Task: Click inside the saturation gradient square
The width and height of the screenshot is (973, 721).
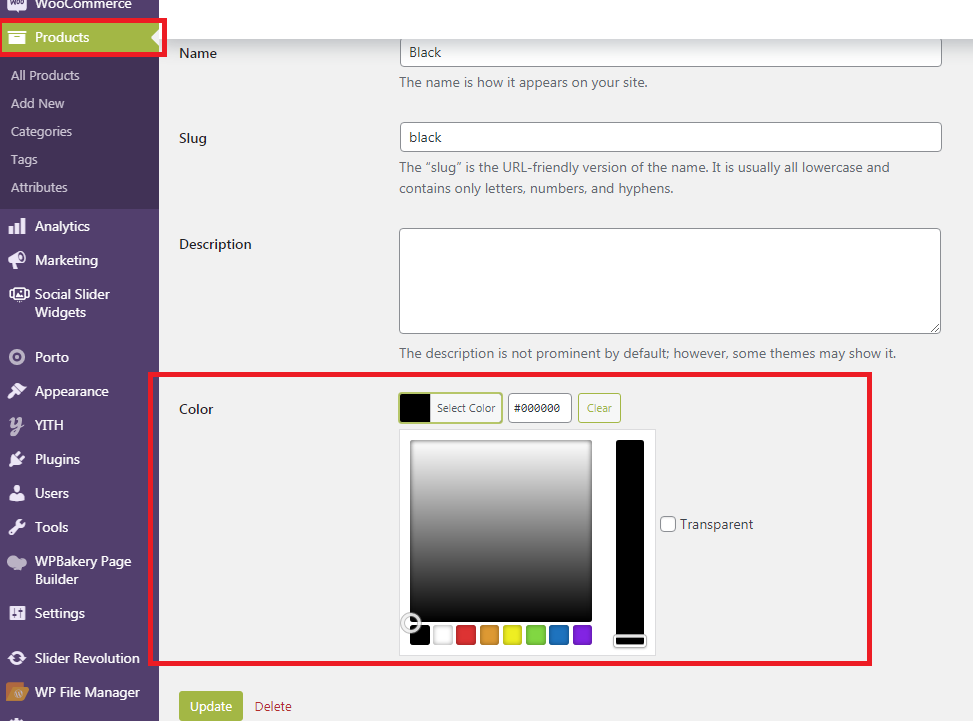Action: pos(501,531)
